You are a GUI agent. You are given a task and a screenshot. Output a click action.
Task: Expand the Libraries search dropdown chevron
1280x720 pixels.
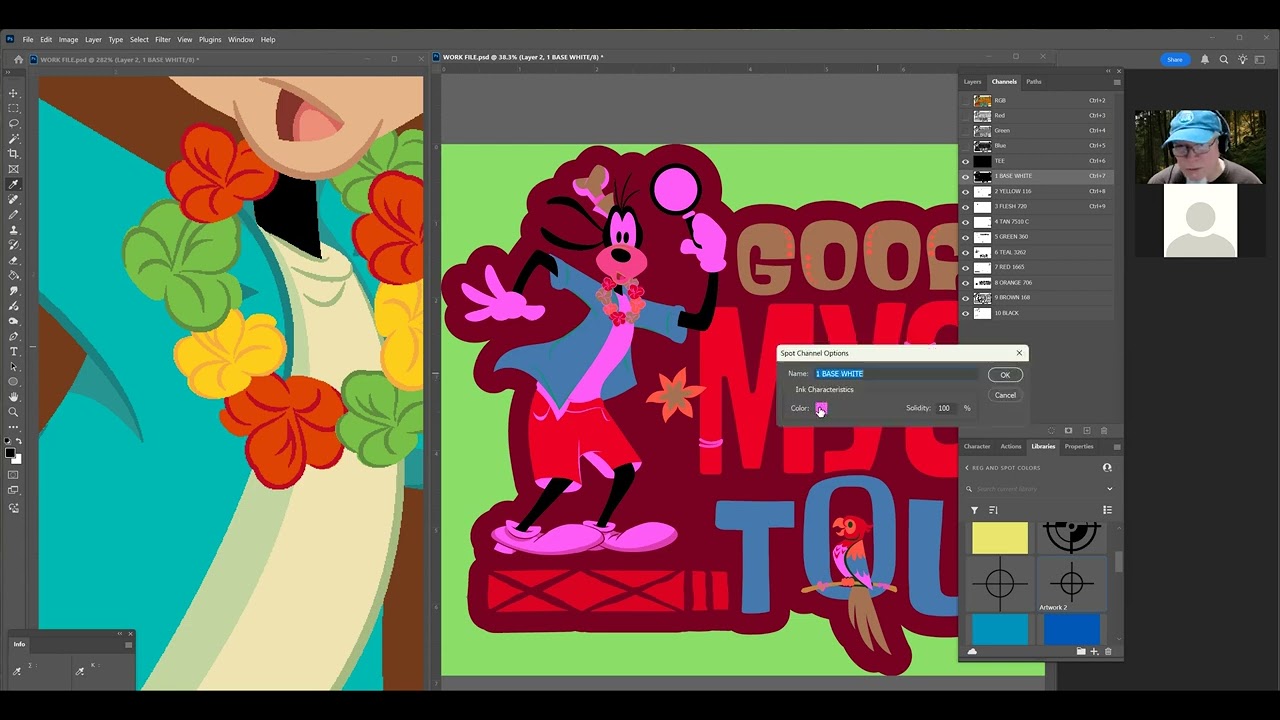pos(1109,489)
